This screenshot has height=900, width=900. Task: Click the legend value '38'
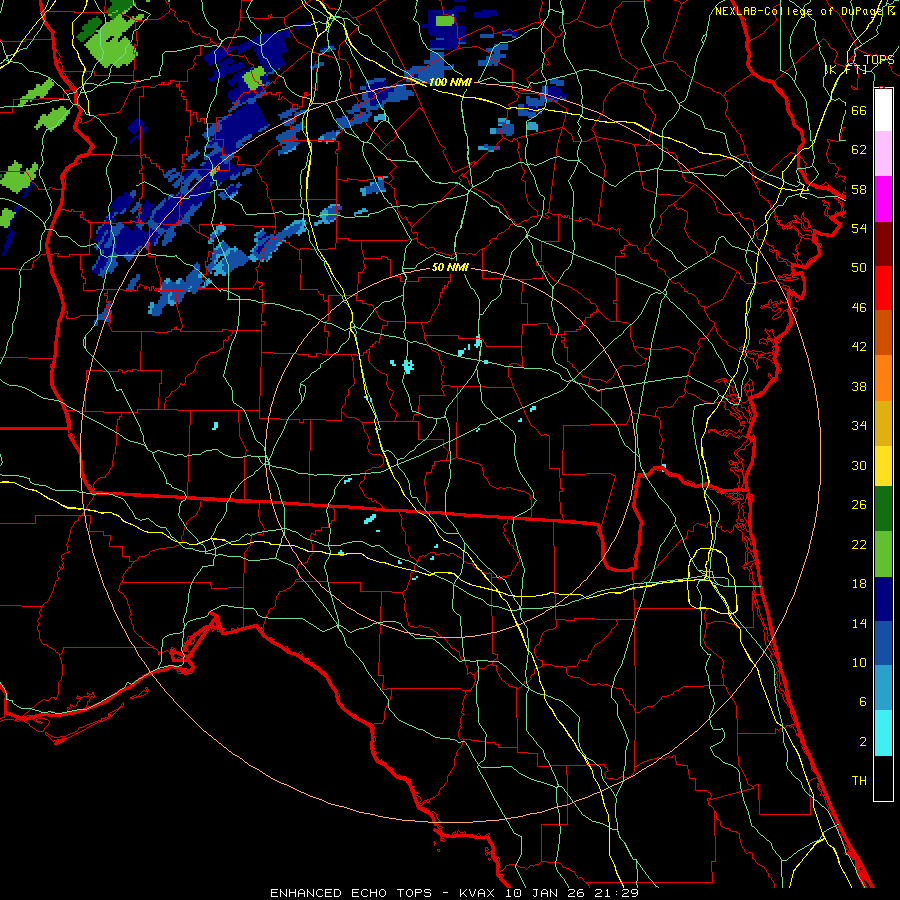(859, 386)
